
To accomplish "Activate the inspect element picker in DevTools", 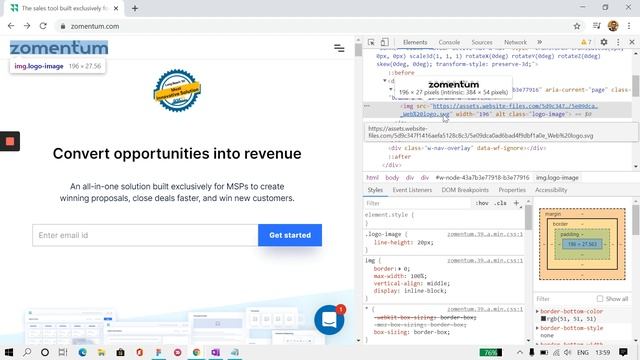I will (371, 42).
